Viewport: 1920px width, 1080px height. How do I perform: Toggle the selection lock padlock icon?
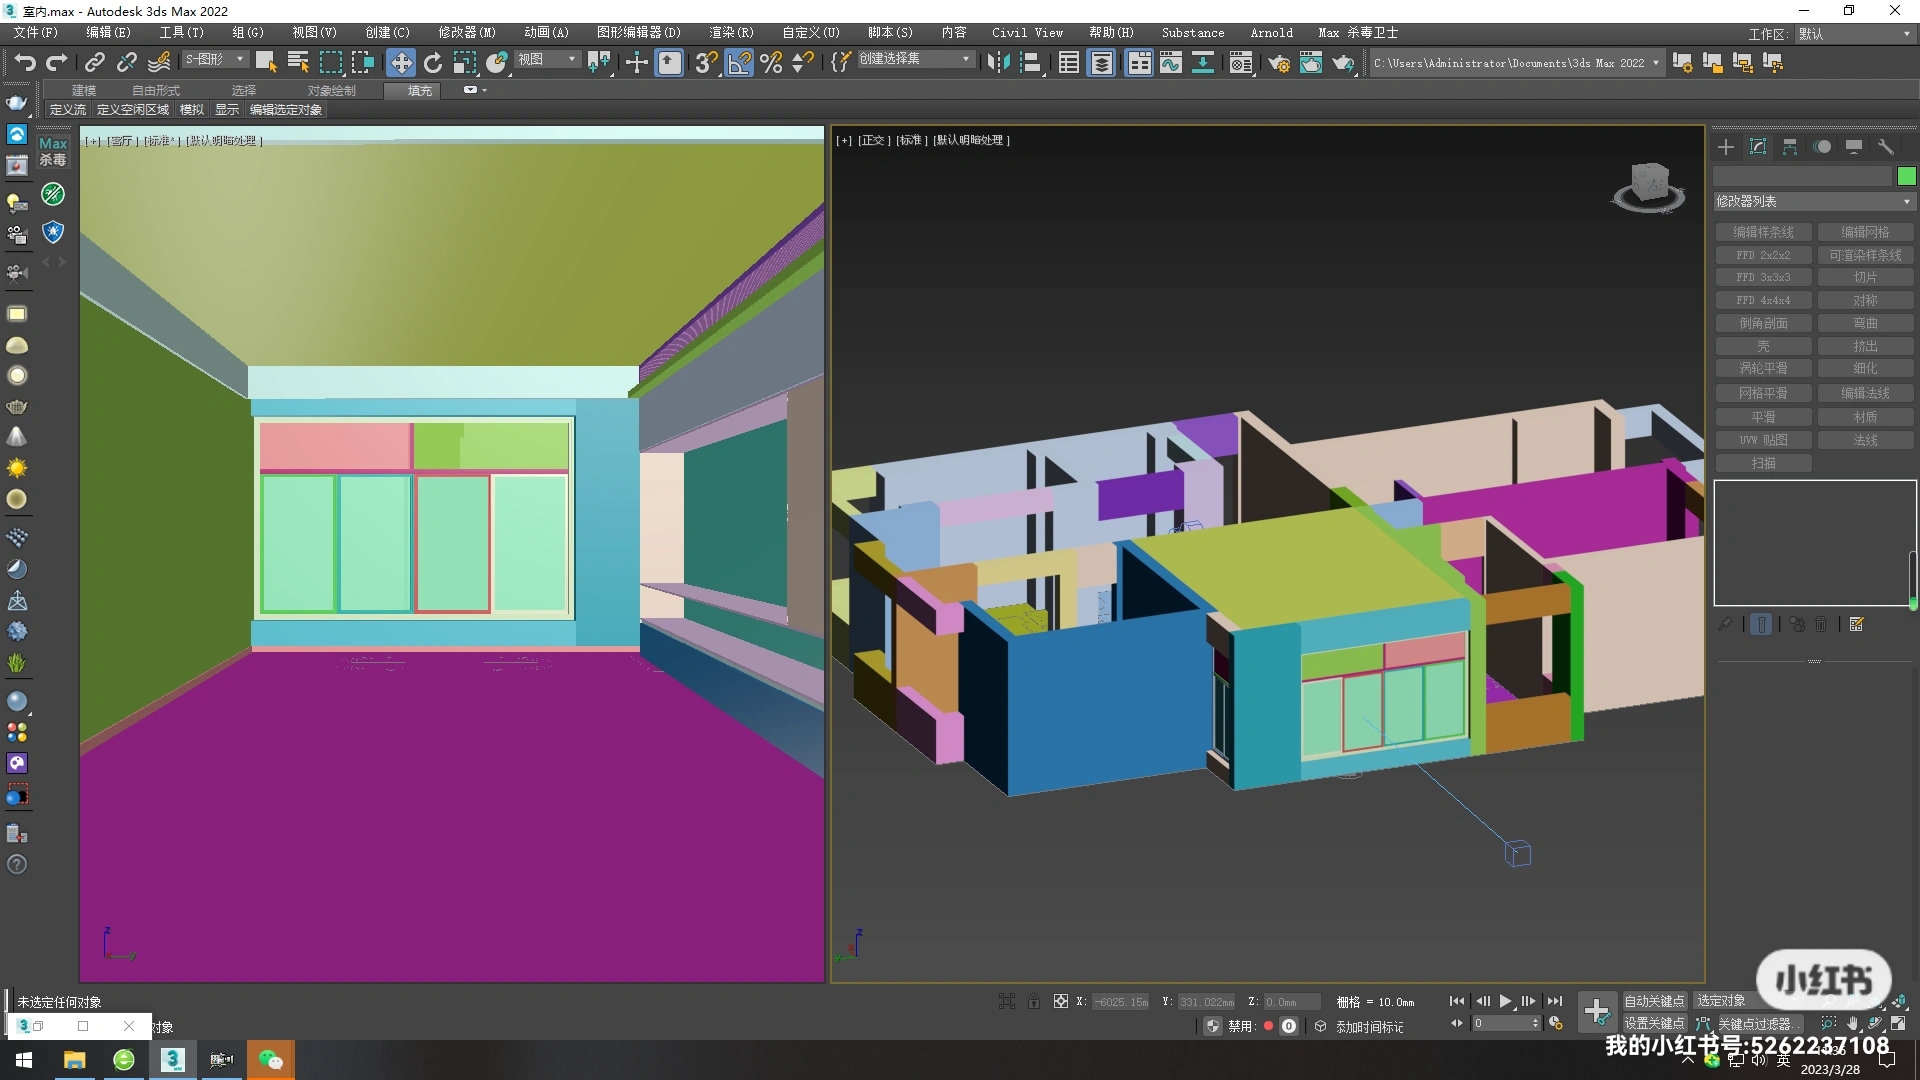pos(1034,1001)
